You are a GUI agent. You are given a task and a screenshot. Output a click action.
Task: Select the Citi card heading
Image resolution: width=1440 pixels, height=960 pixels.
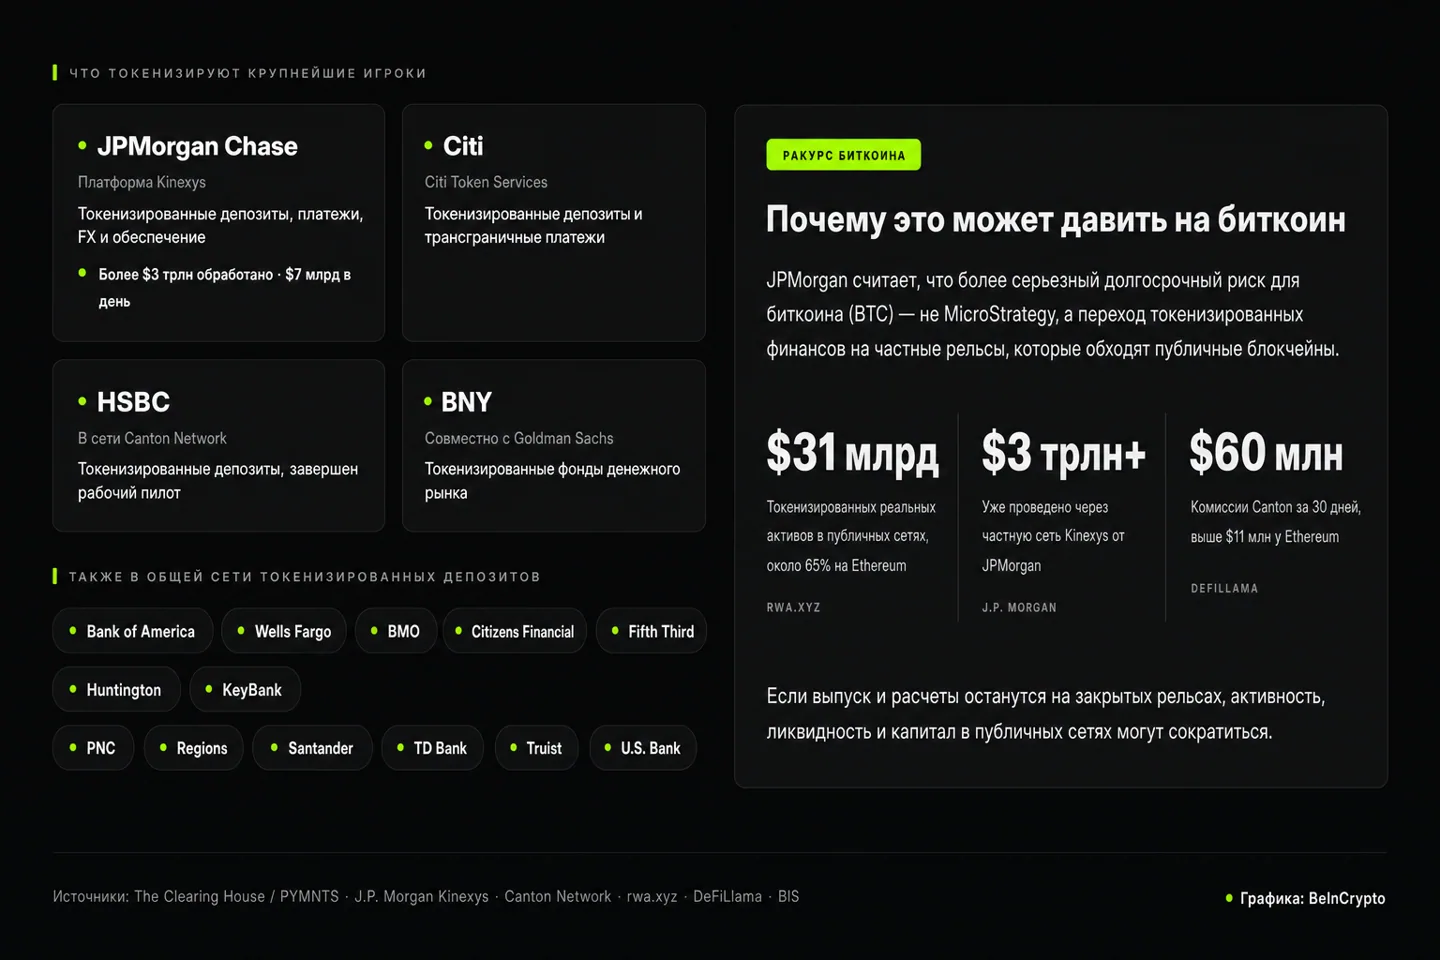(463, 146)
